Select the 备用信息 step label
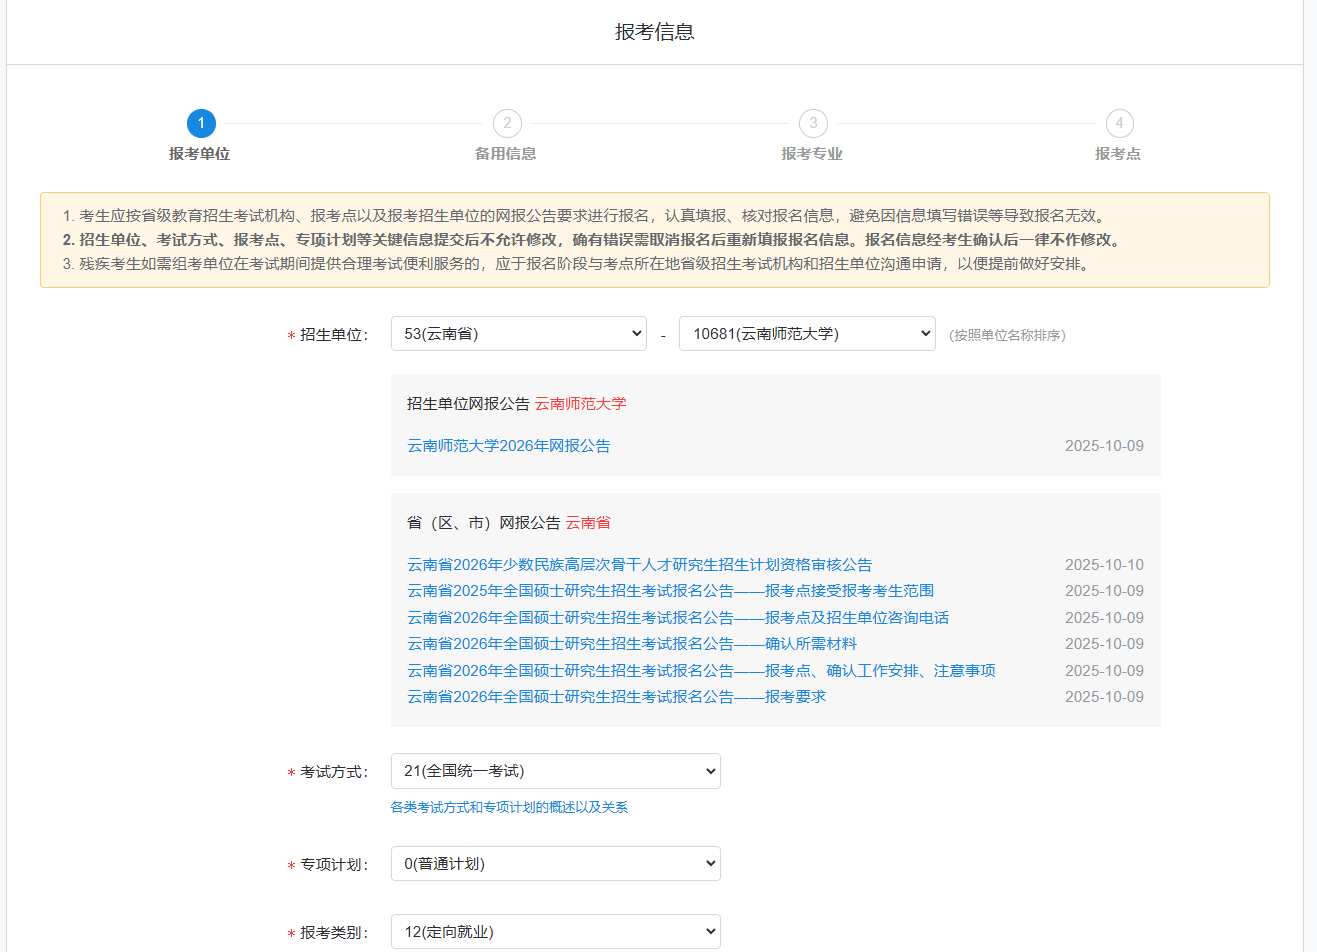 (x=506, y=154)
